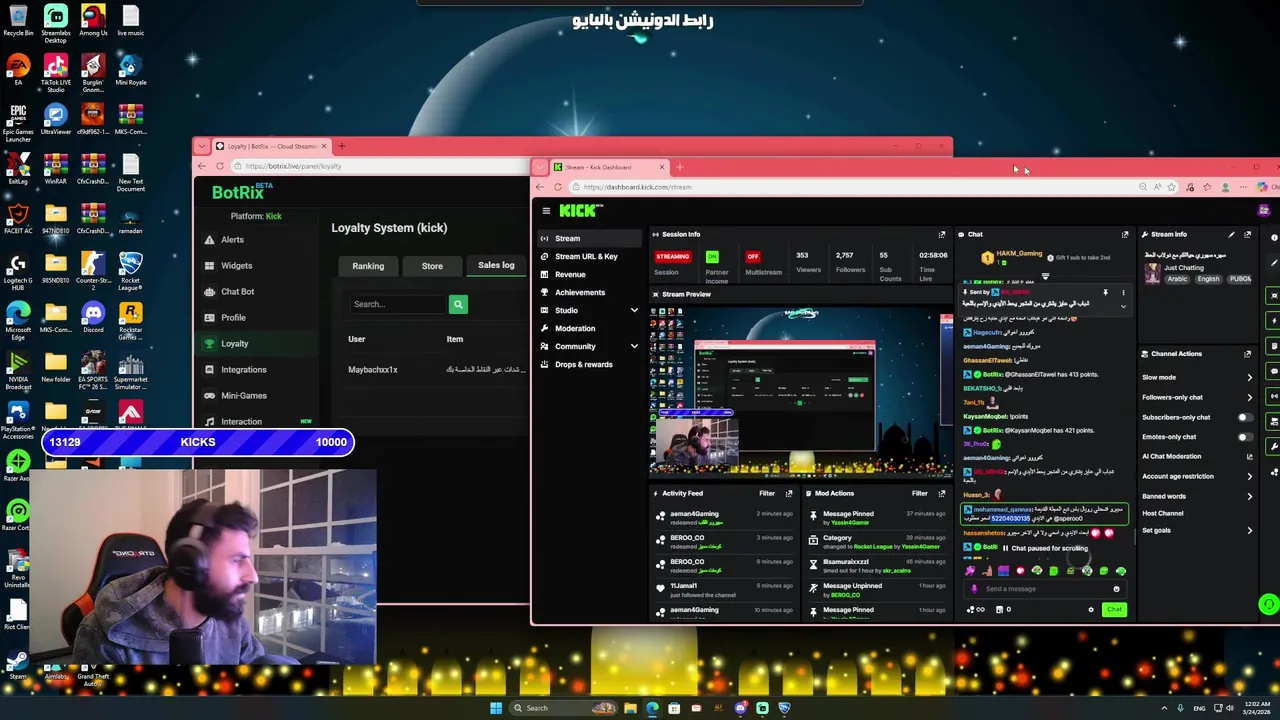Click Filter in Activity Feed
This screenshot has height=720, width=1280.
[767, 493]
